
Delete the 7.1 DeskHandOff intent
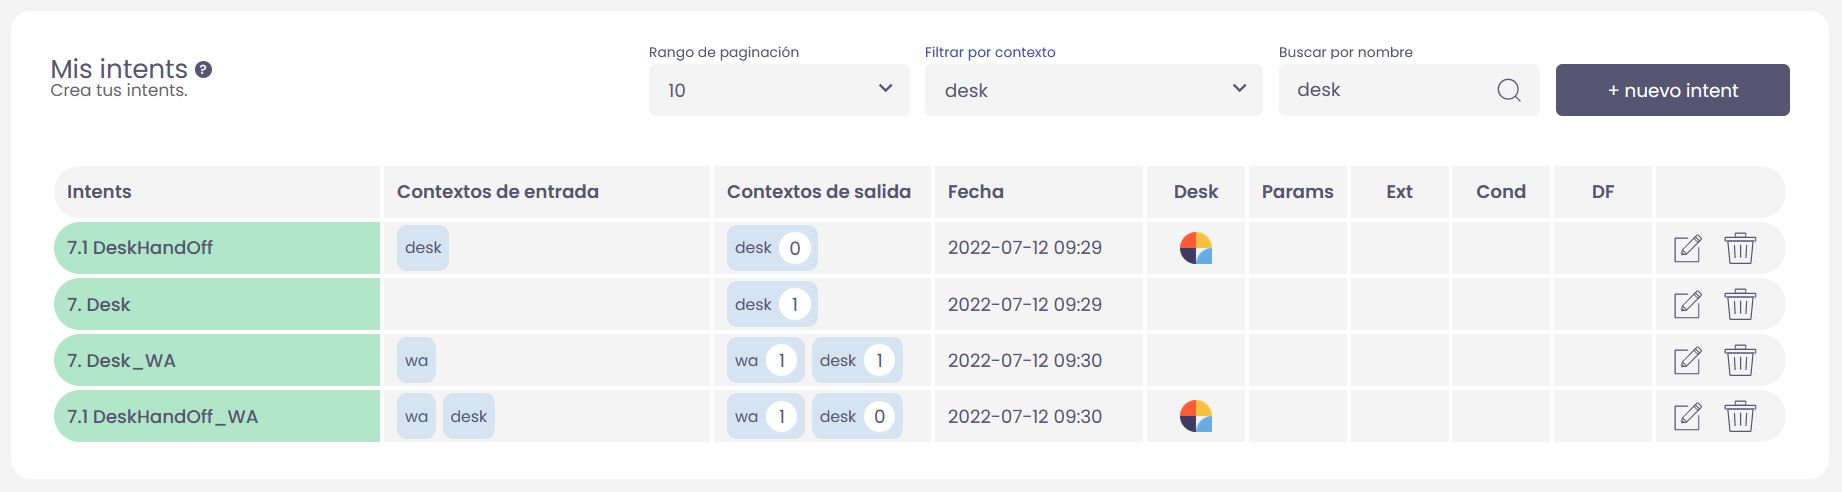pyautogui.click(x=1740, y=248)
